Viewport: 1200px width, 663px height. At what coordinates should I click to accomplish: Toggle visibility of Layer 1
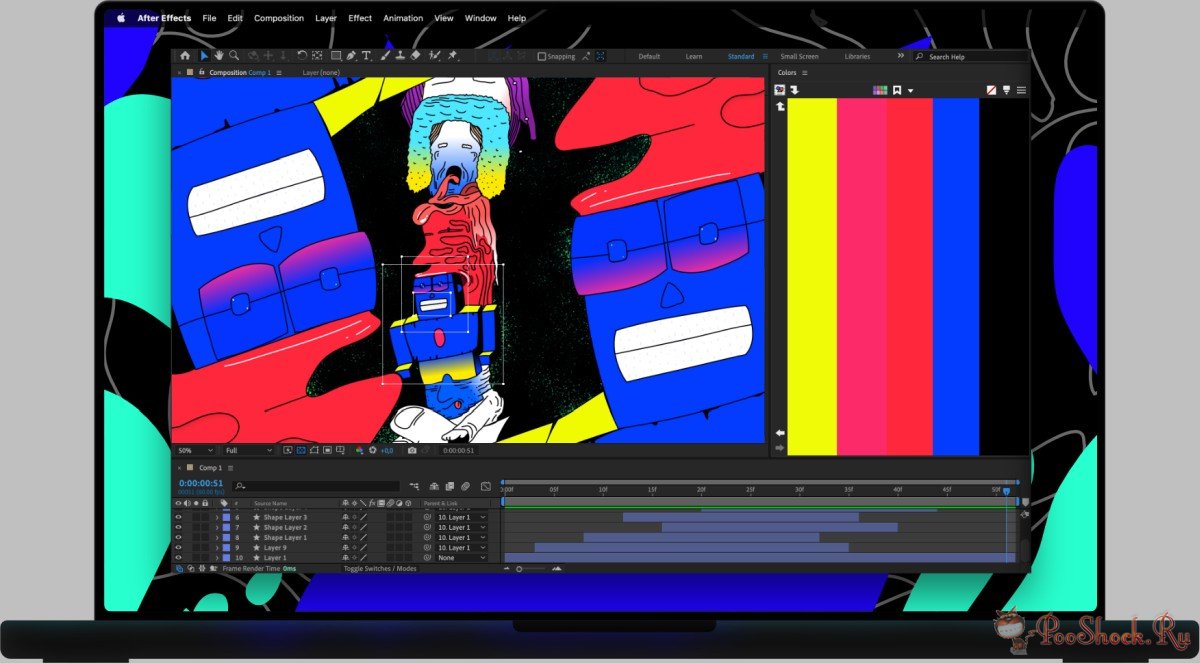pyautogui.click(x=179, y=558)
